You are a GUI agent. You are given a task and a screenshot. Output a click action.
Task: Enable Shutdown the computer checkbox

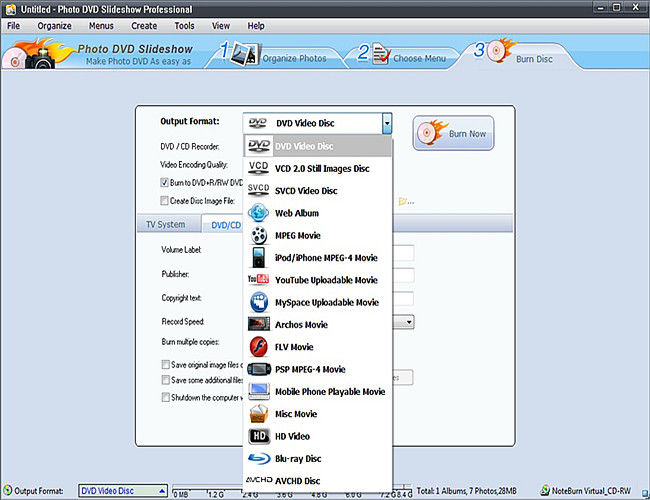(x=165, y=397)
